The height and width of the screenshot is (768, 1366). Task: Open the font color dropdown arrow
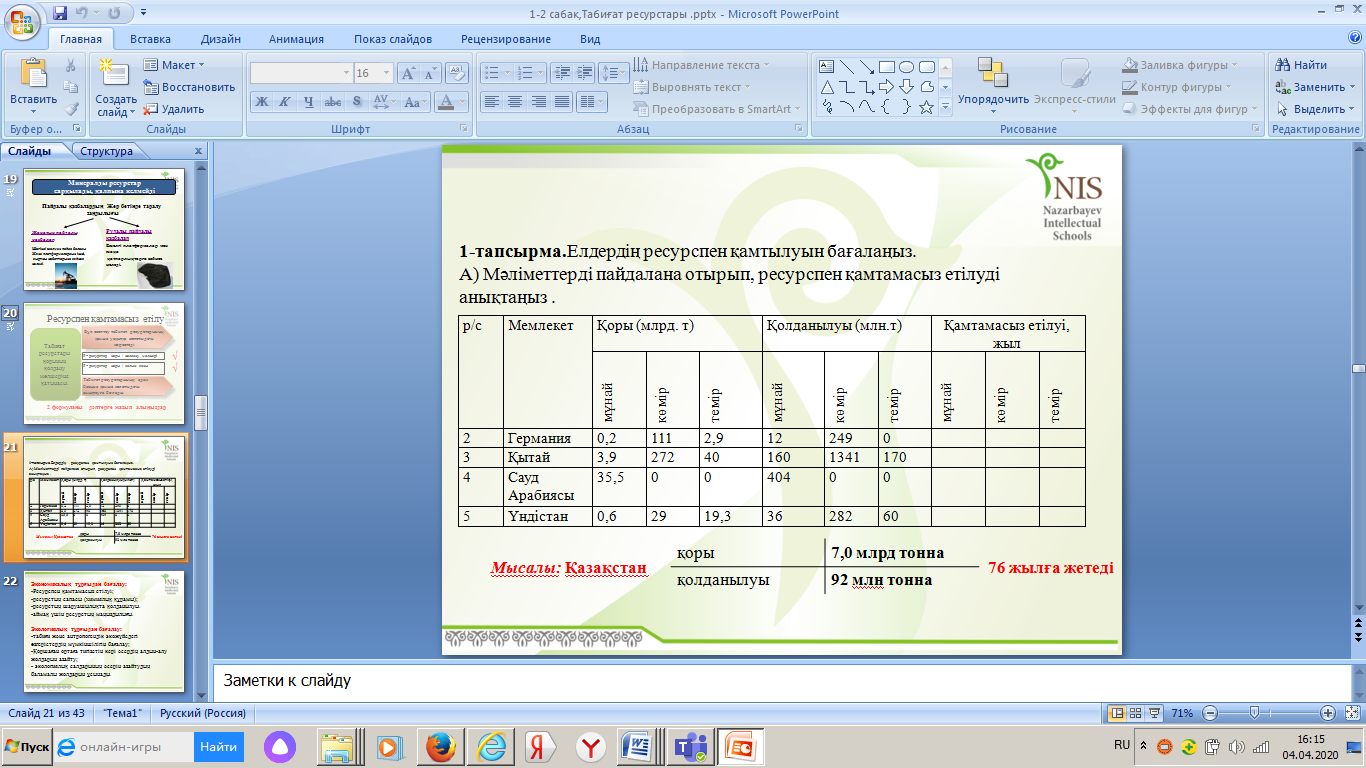click(463, 102)
